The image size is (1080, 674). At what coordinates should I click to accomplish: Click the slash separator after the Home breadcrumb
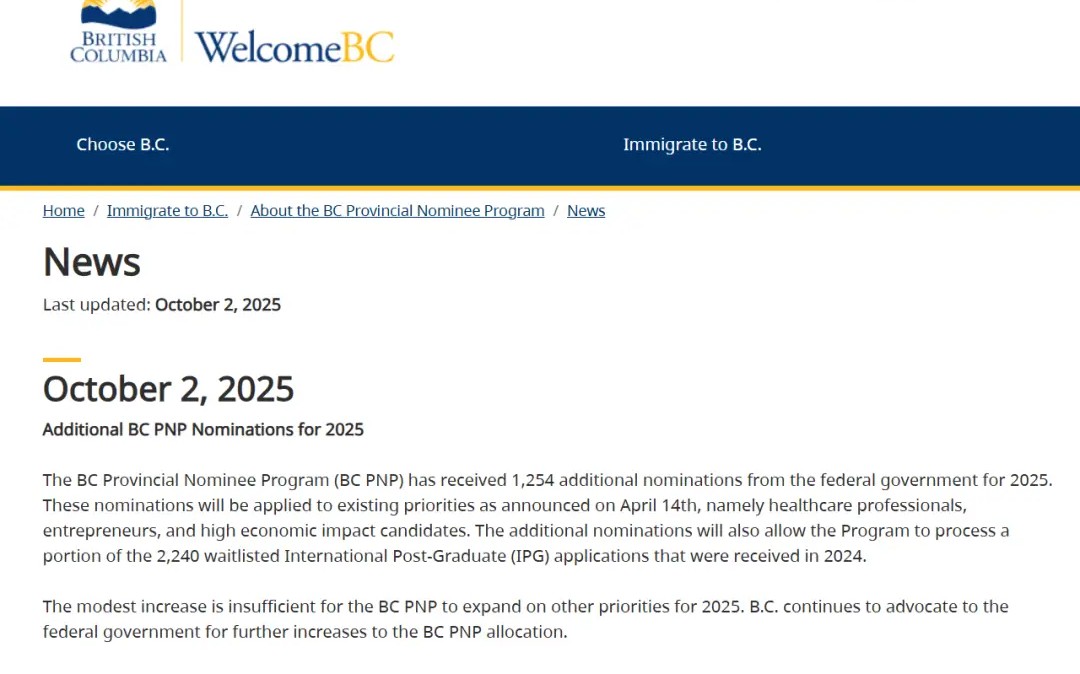pyautogui.click(x=96, y=211)
